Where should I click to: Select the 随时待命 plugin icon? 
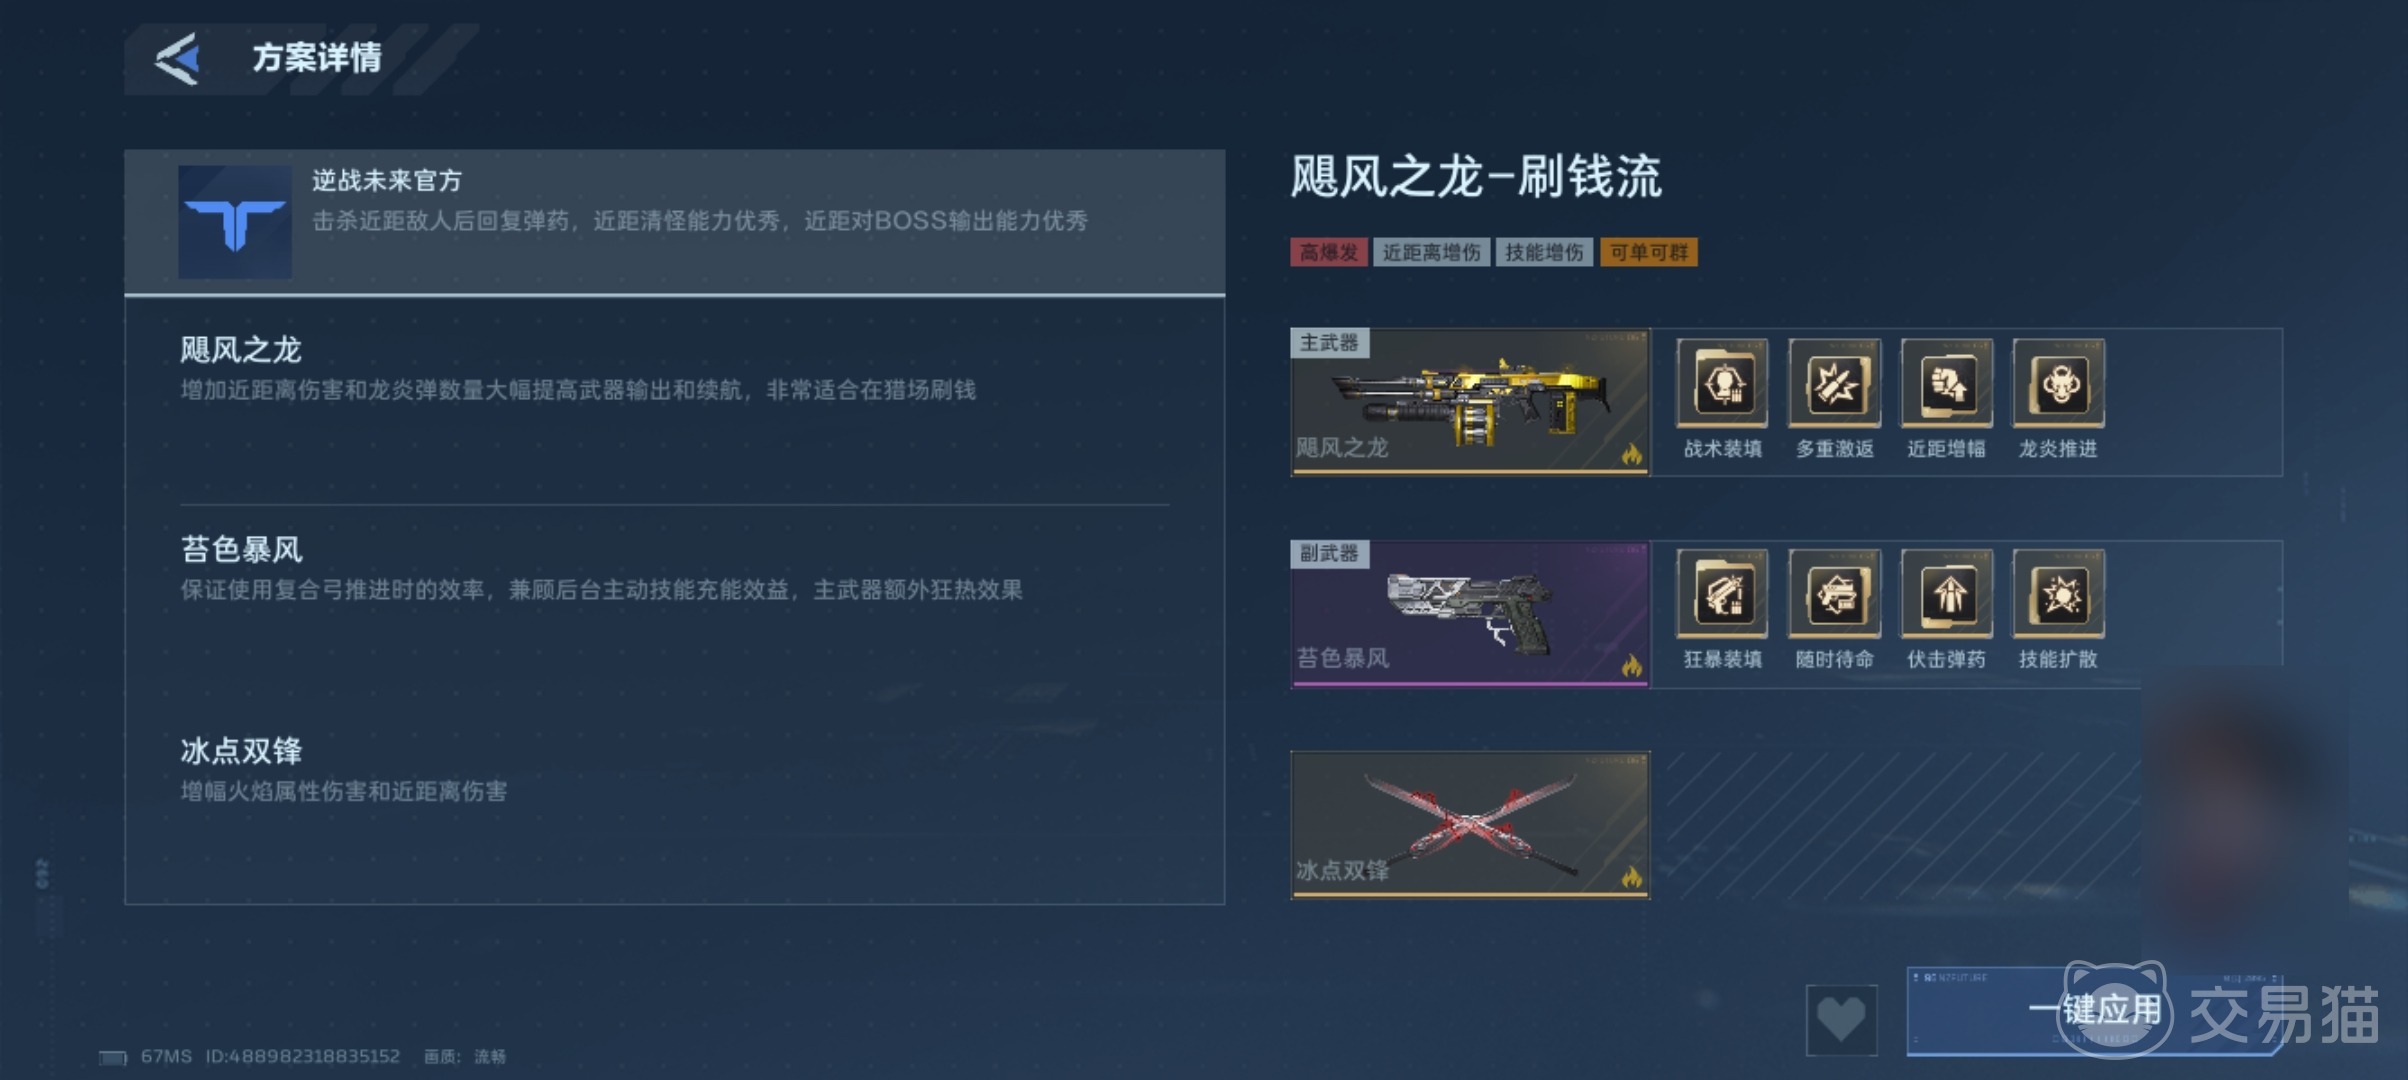(x=1834, y=593)
